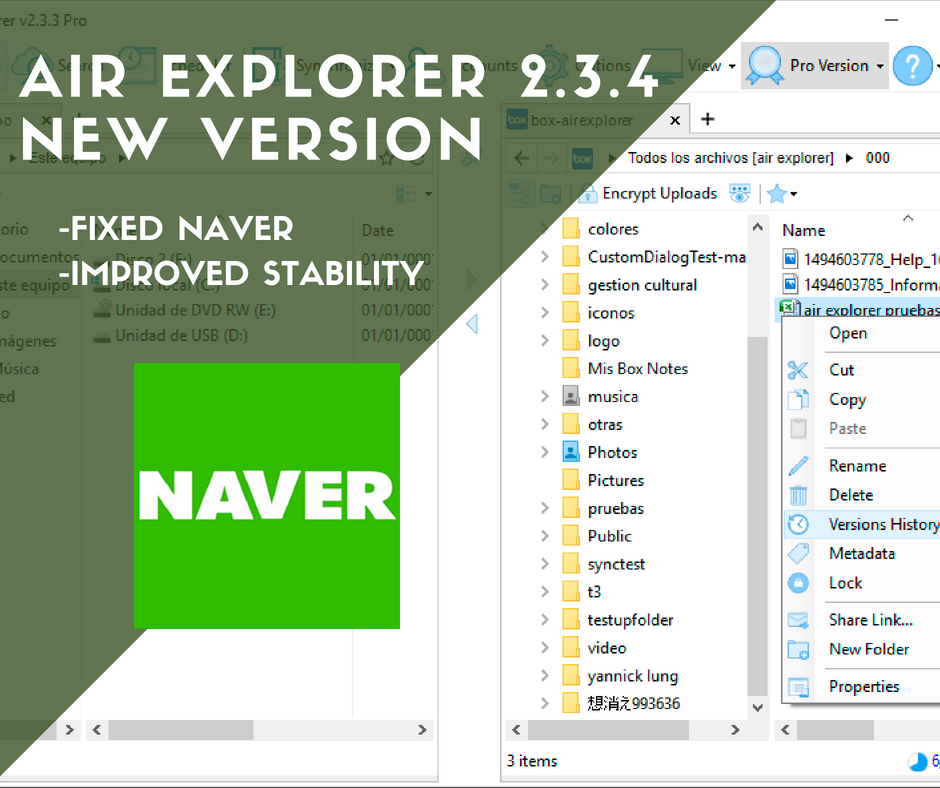Open Properties from the context menu

[862, 687]
